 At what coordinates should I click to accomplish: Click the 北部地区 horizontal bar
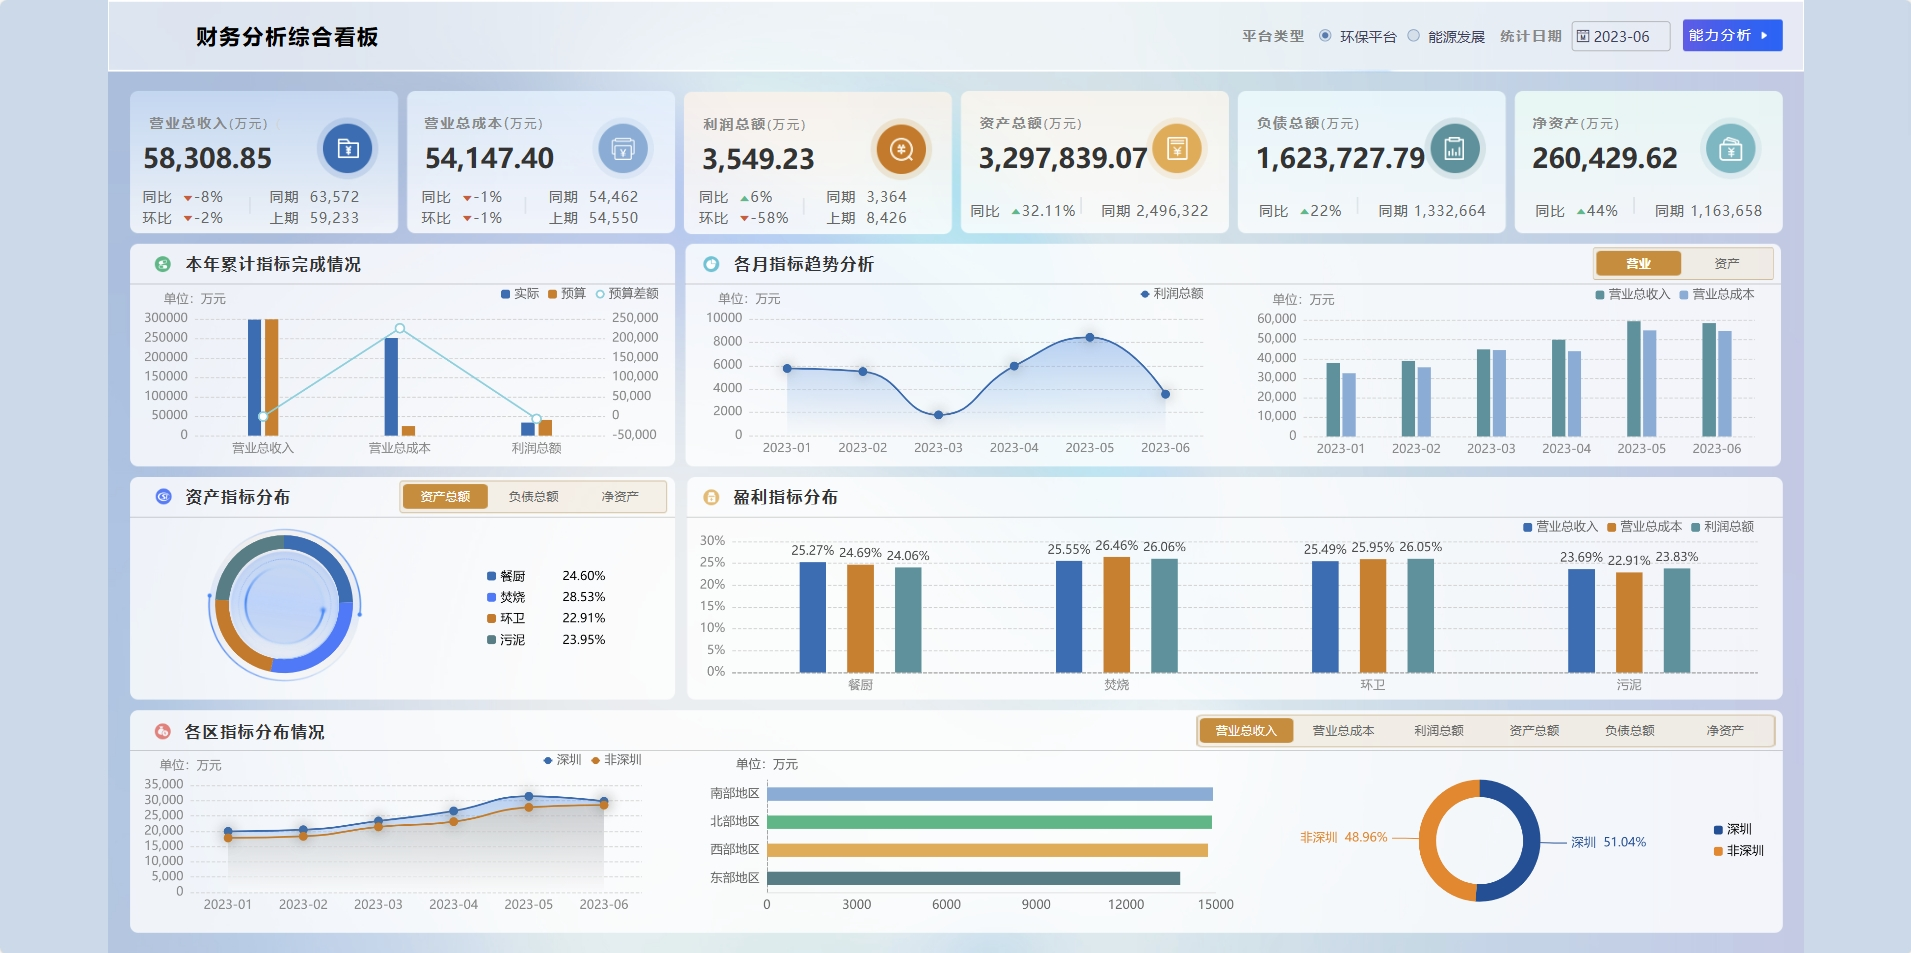pyautogui.click(x=989, y=822)
